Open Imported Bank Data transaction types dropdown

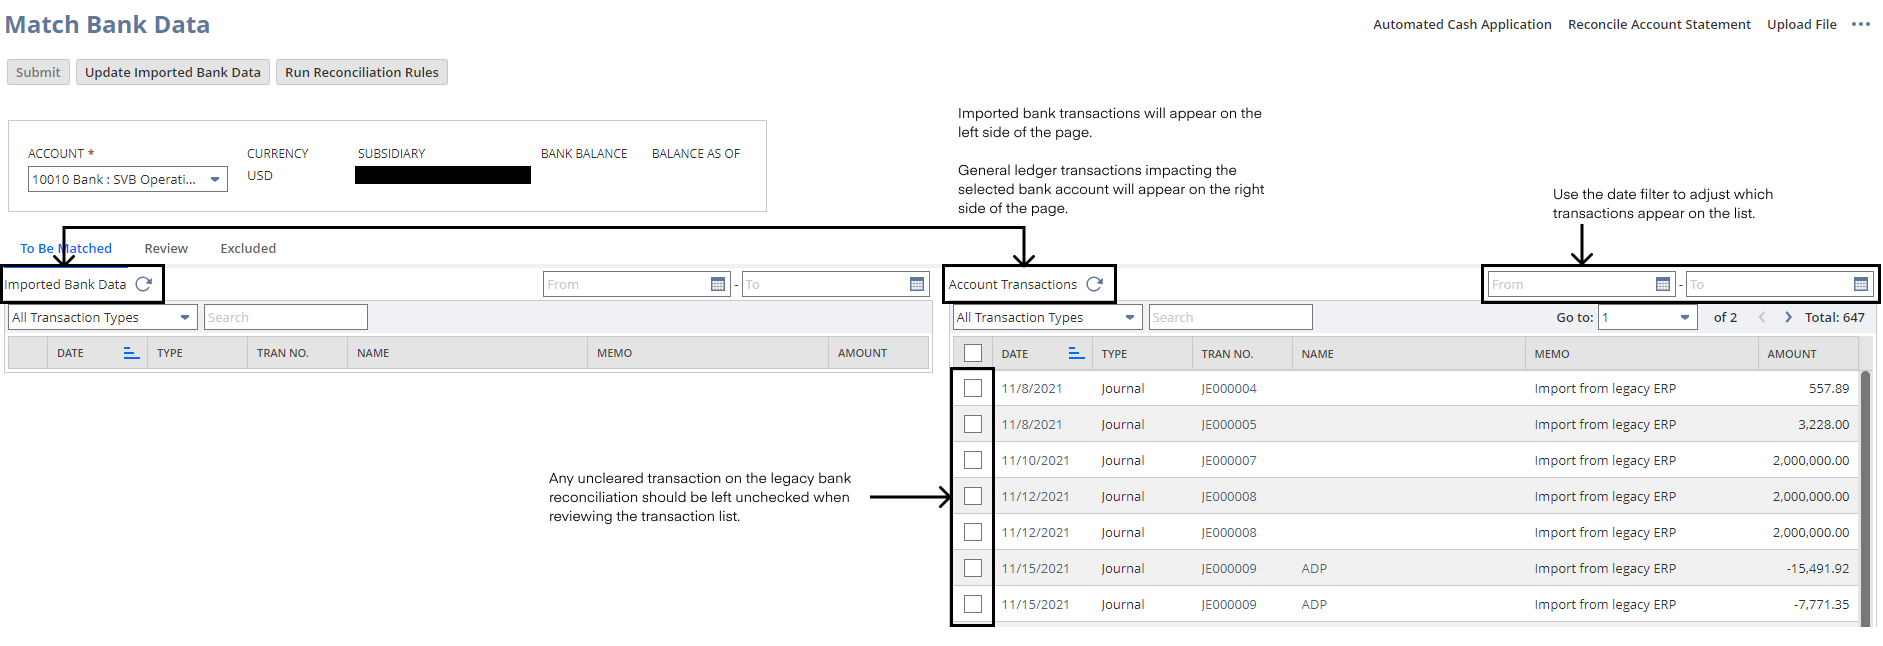tap(102, 317)
